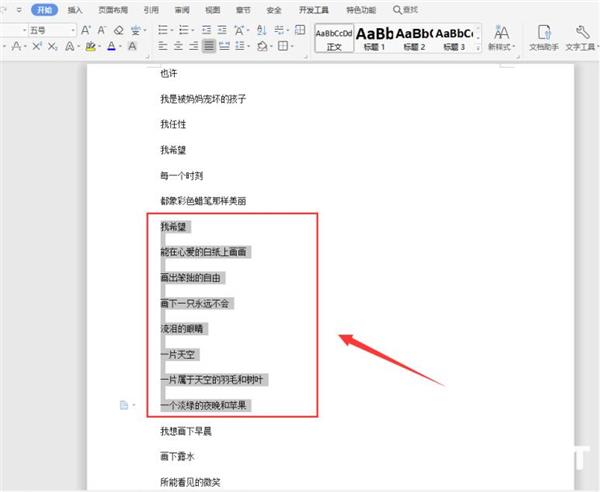Increase paragraph indent
600x492 pixels.
(x=222, y=30)
